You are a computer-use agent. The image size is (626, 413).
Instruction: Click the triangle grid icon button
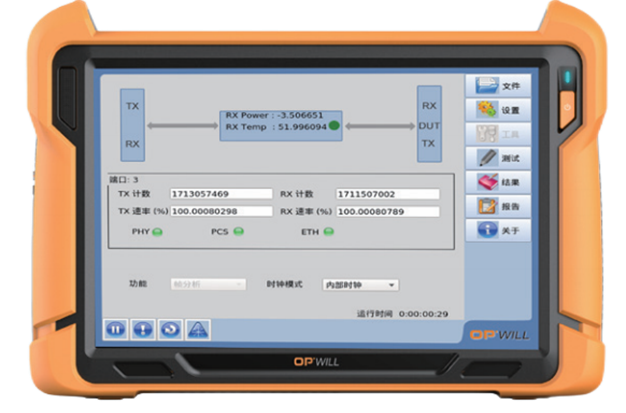(198, 328)
